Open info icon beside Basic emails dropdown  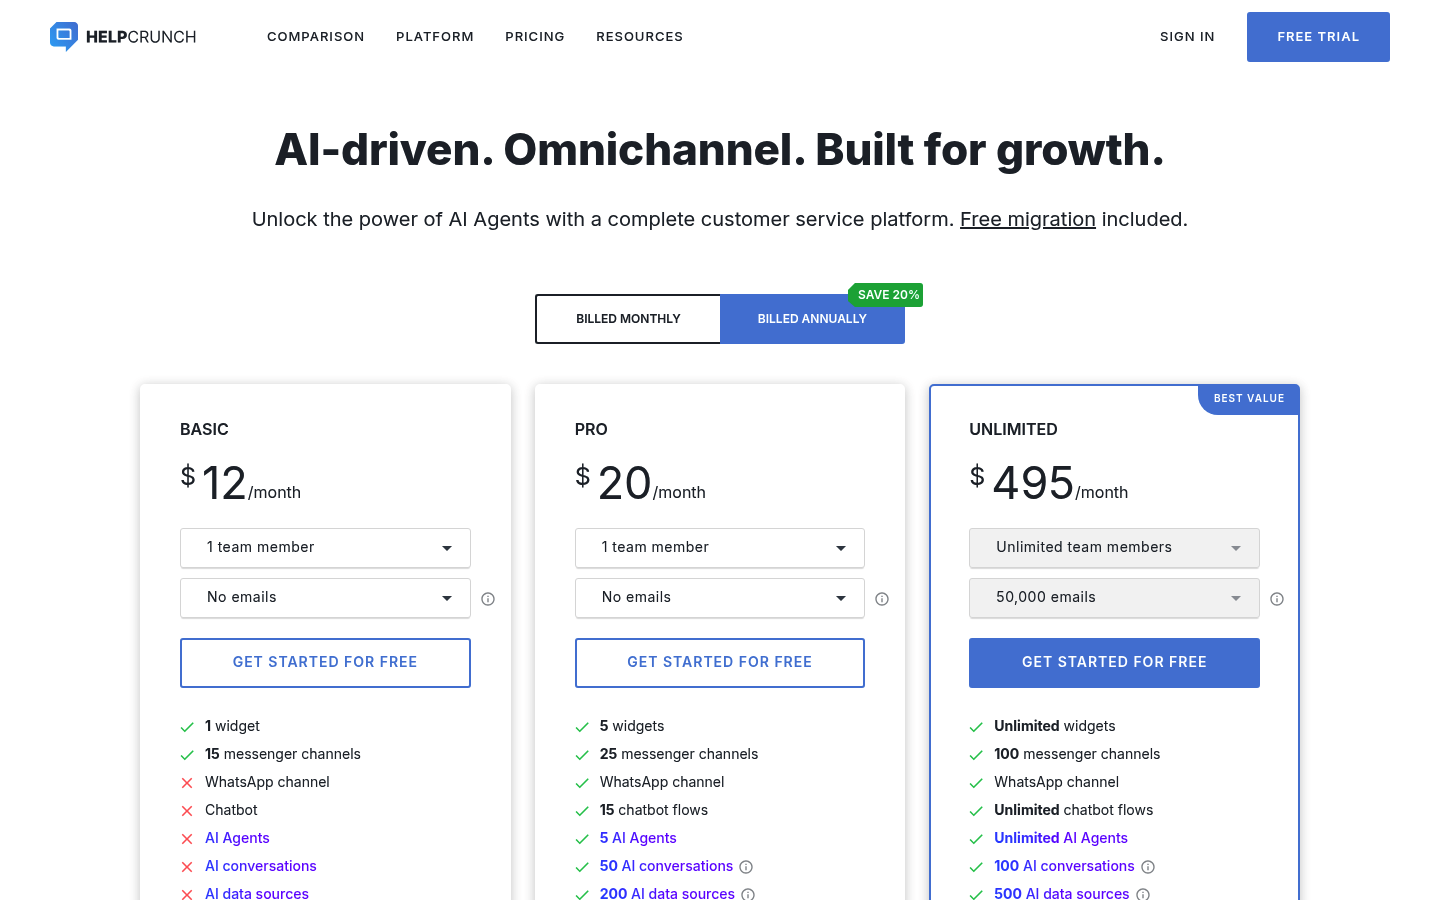488,599
